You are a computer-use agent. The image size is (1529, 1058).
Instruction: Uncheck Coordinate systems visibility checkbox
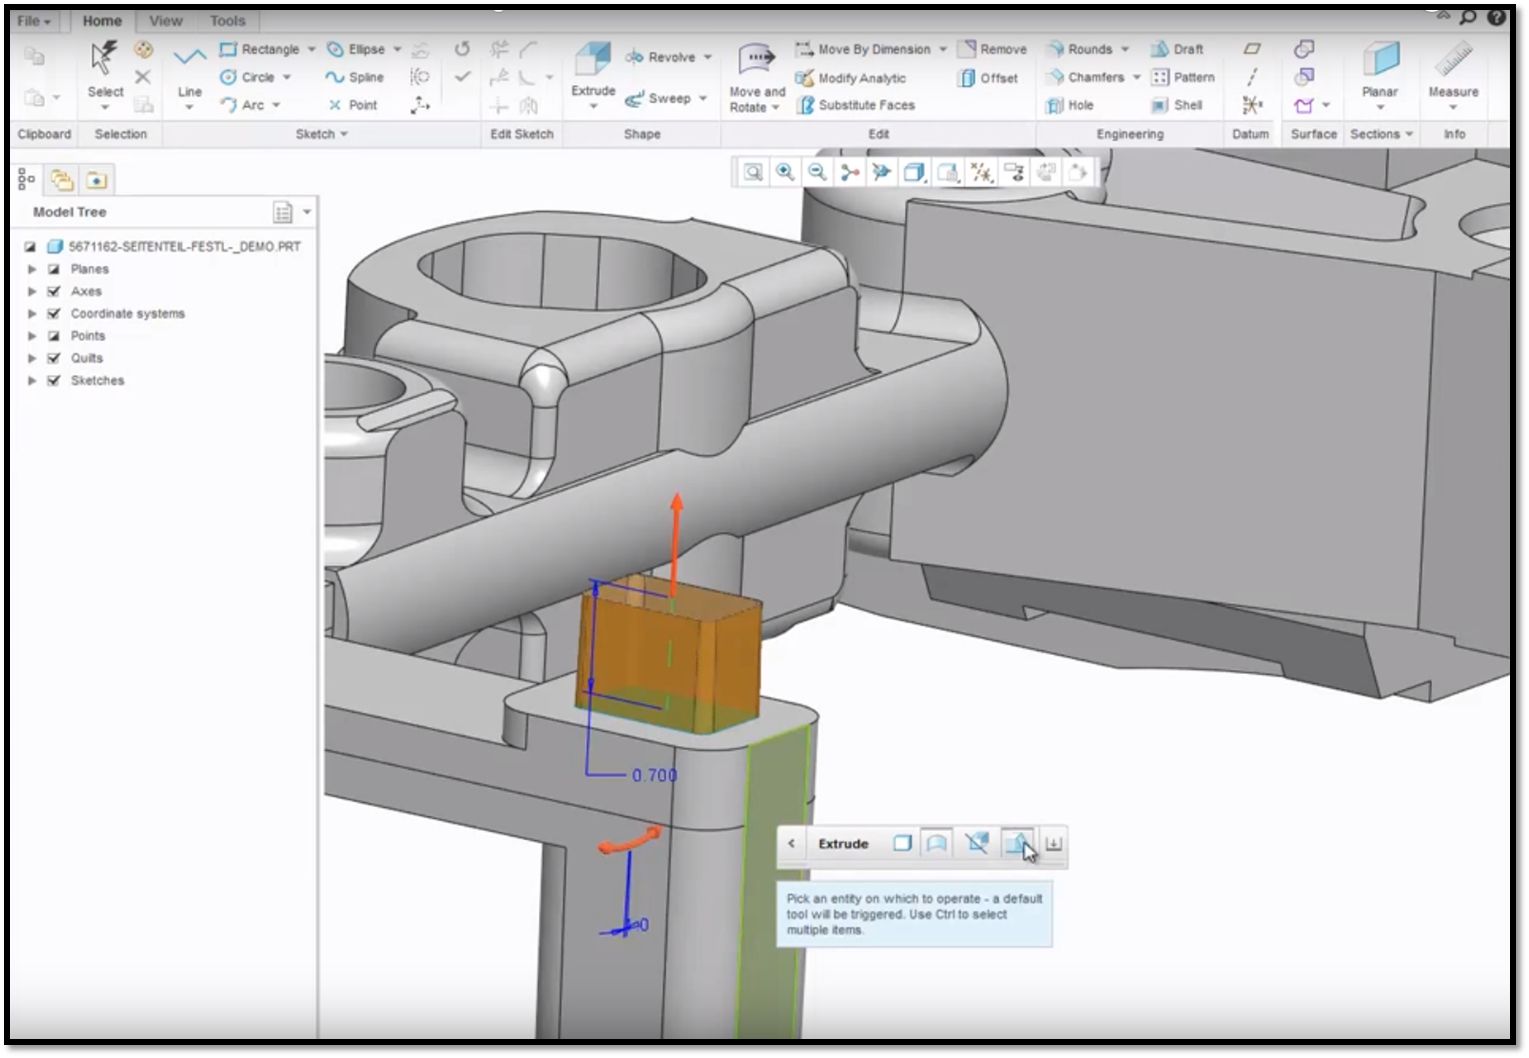pos(54,313)
